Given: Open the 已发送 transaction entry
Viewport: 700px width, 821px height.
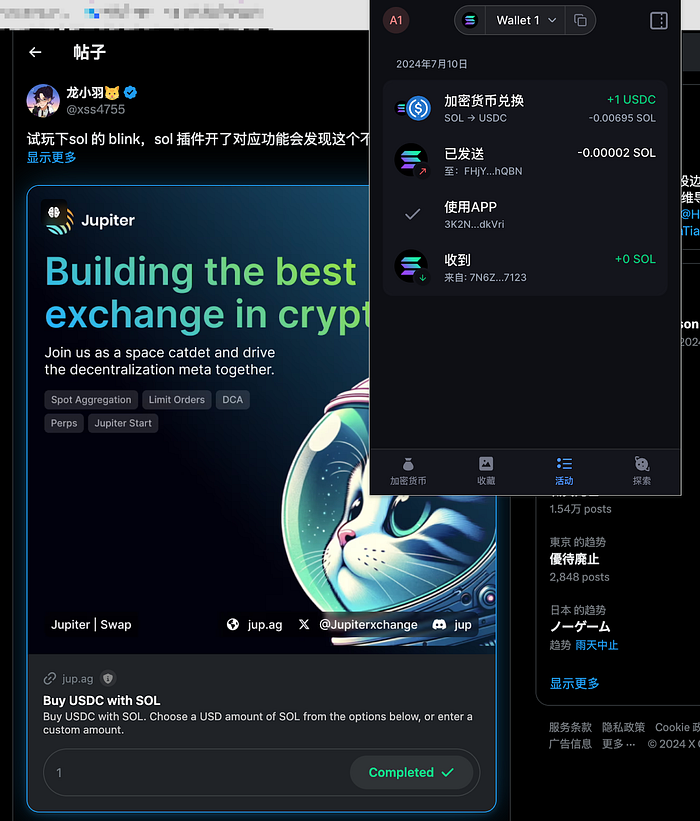Looking at the screenshot, I should (525, 161).
